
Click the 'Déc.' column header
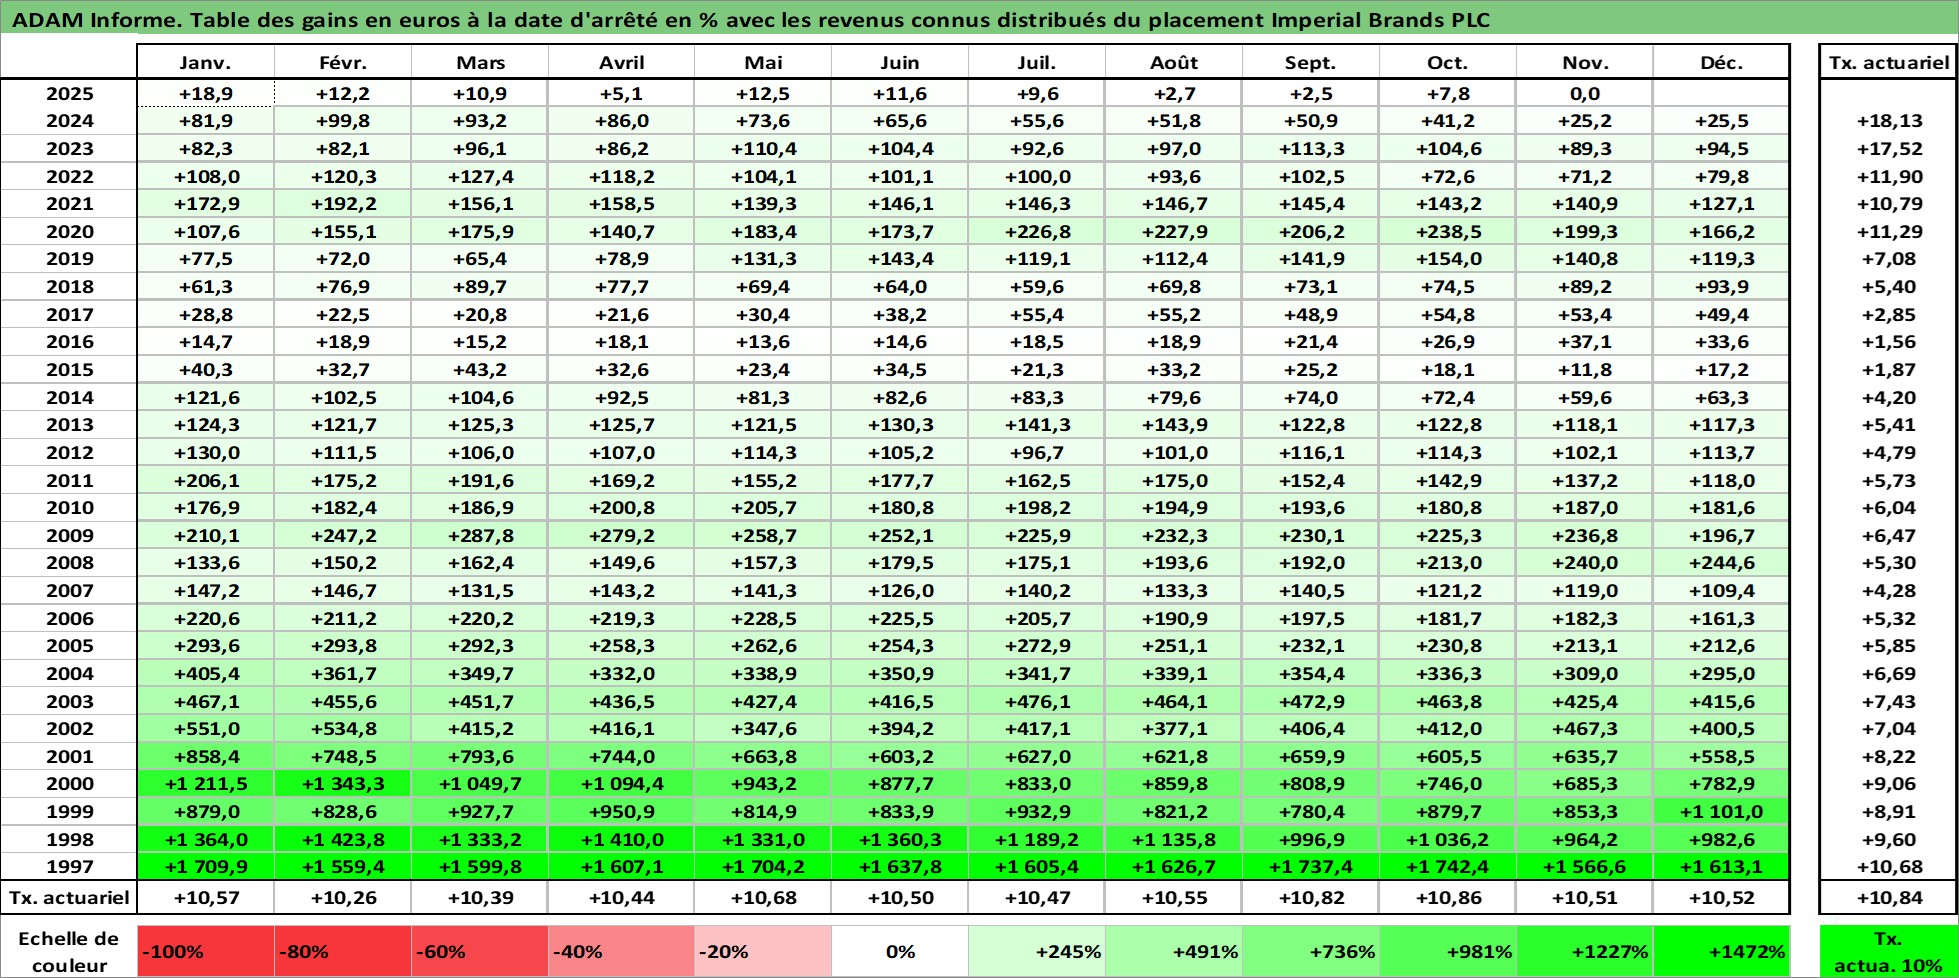coord(1721,62)
